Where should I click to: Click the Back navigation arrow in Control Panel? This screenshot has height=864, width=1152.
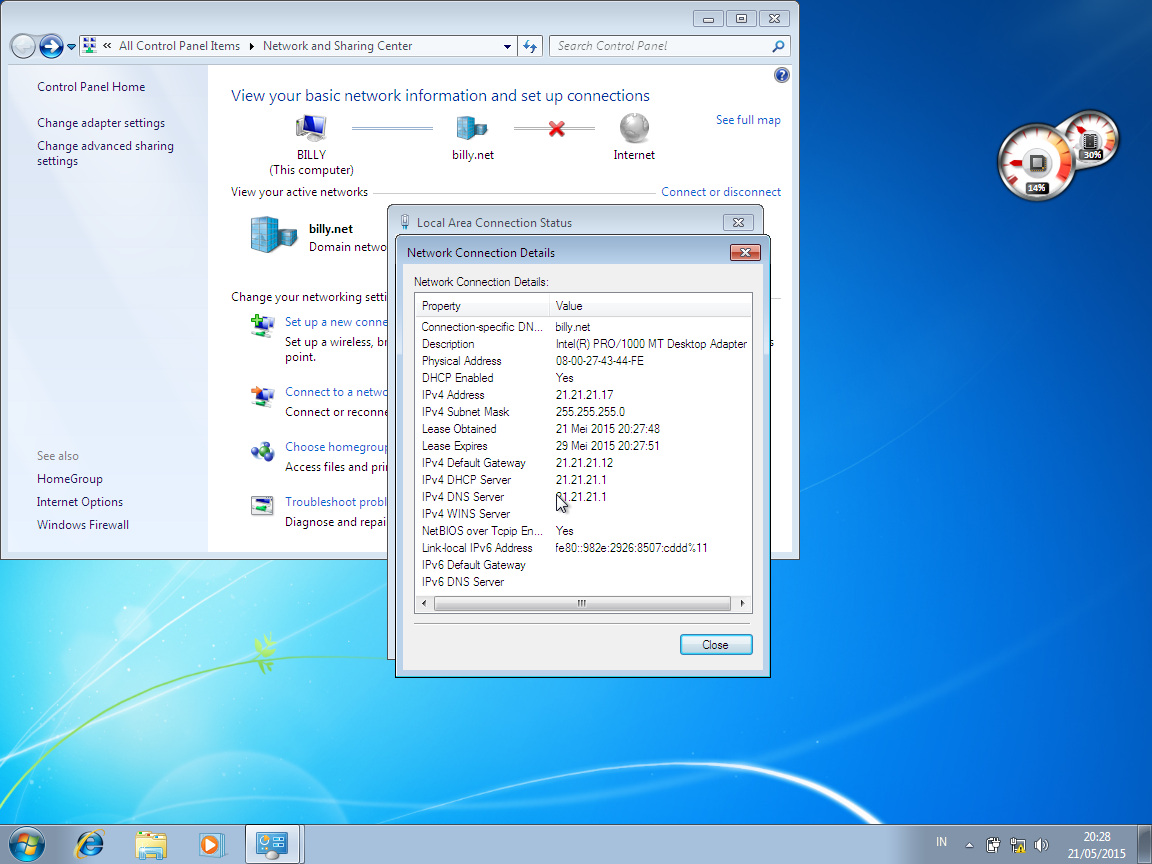pyautogui.click(x=23, y=46)
